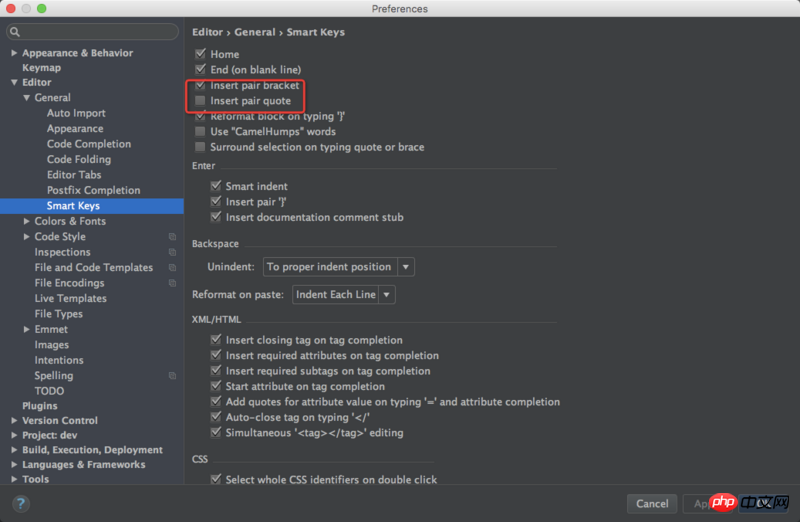The width and height of the screenshot is (800, 522).
Task: Click project-scope icon beside File Encodings
Action: tap(172, 283)
